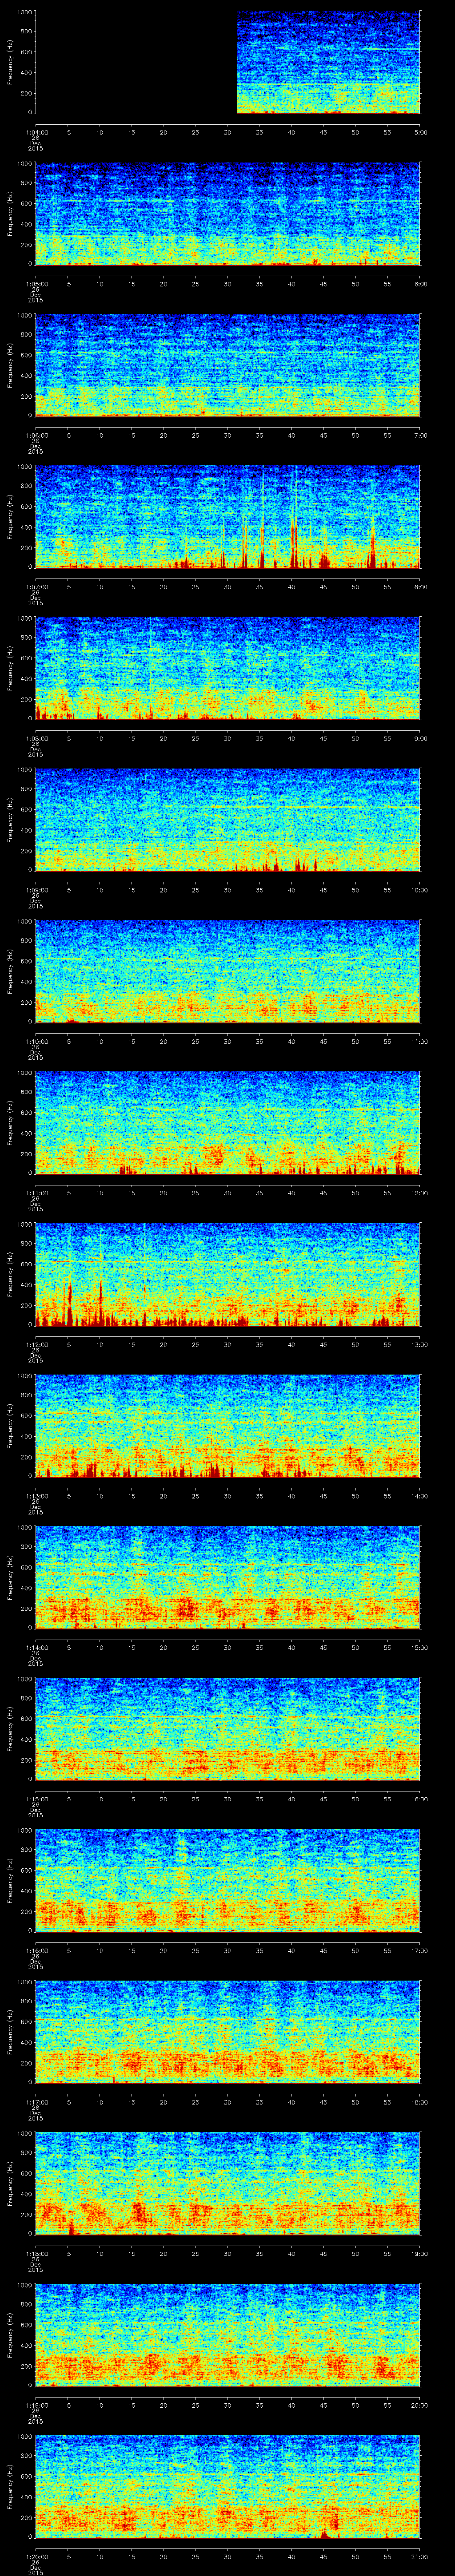Click the '16:00' end time label
Viewport: 455px width, 2576px height.
[x=420, y=1798]
